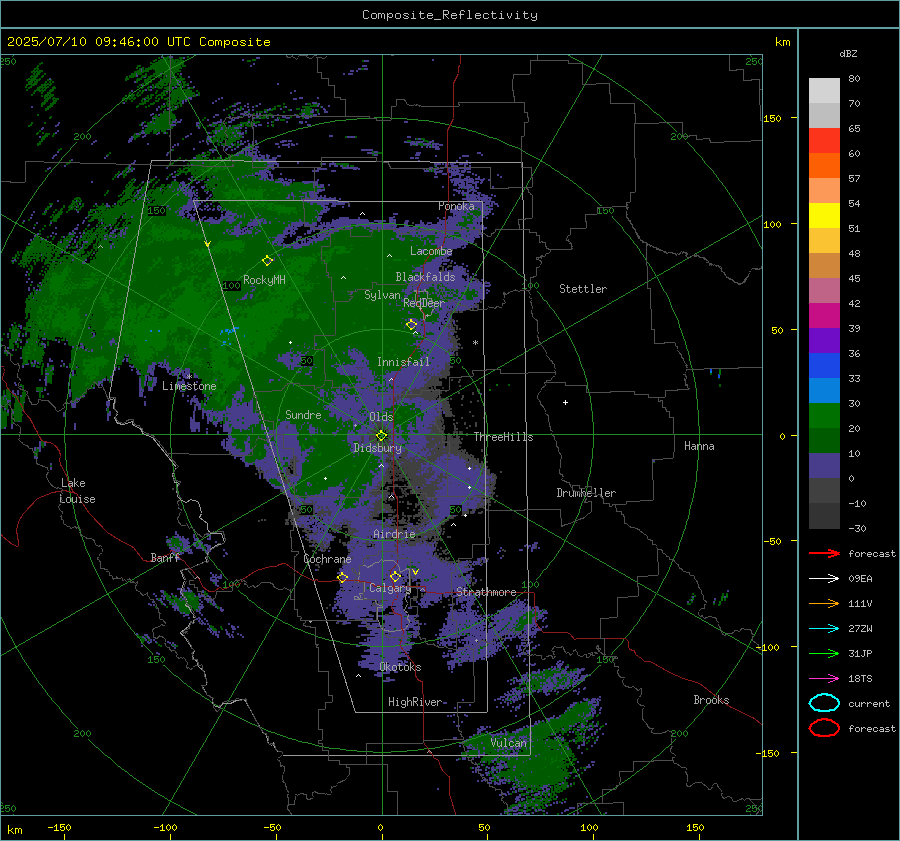Click the Didsbury city label

pos(377,448)
